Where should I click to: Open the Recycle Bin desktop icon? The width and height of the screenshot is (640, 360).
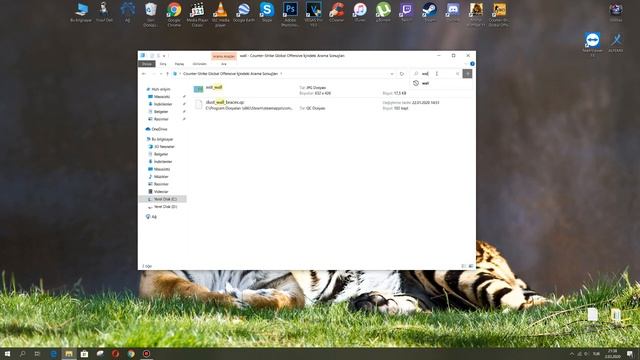point(151,13)
